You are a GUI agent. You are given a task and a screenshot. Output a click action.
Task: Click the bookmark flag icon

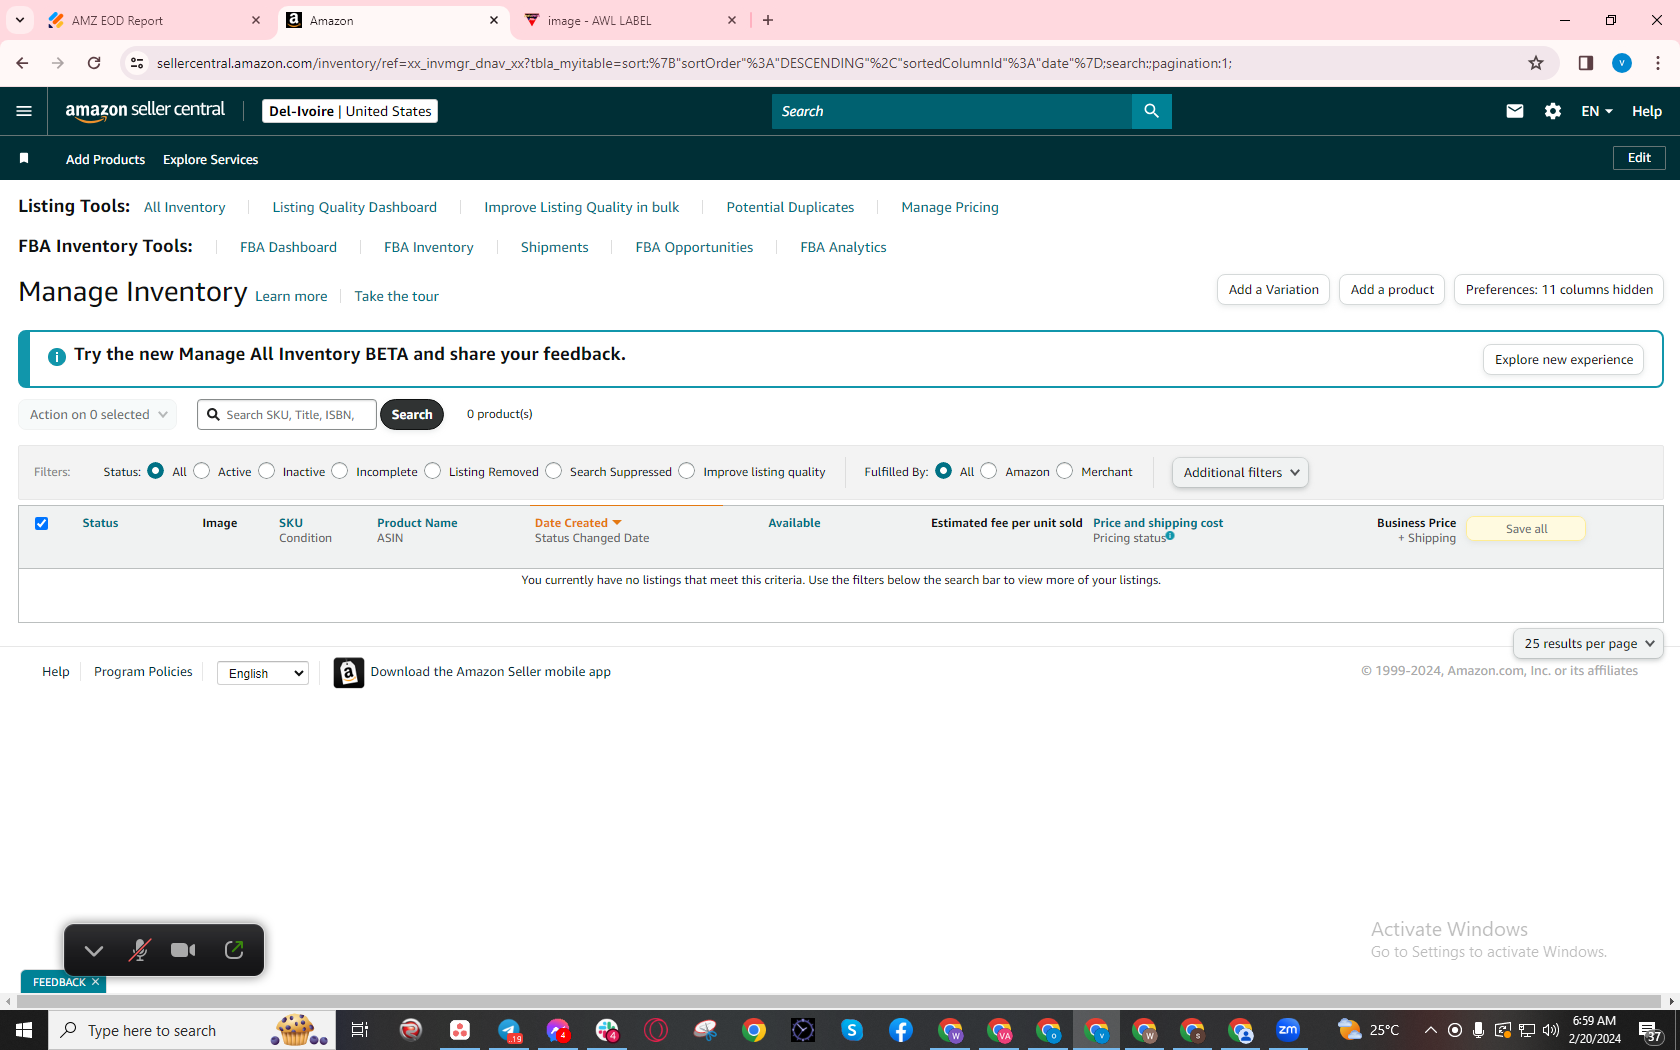(24, 159)
